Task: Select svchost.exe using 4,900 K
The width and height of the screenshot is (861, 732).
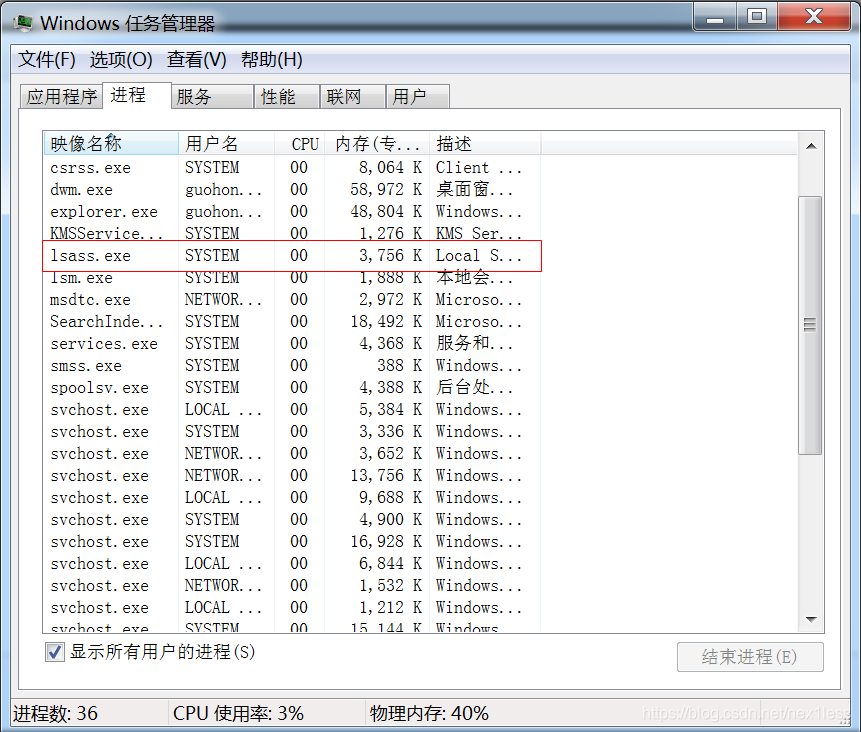Action: click(292, 519)
